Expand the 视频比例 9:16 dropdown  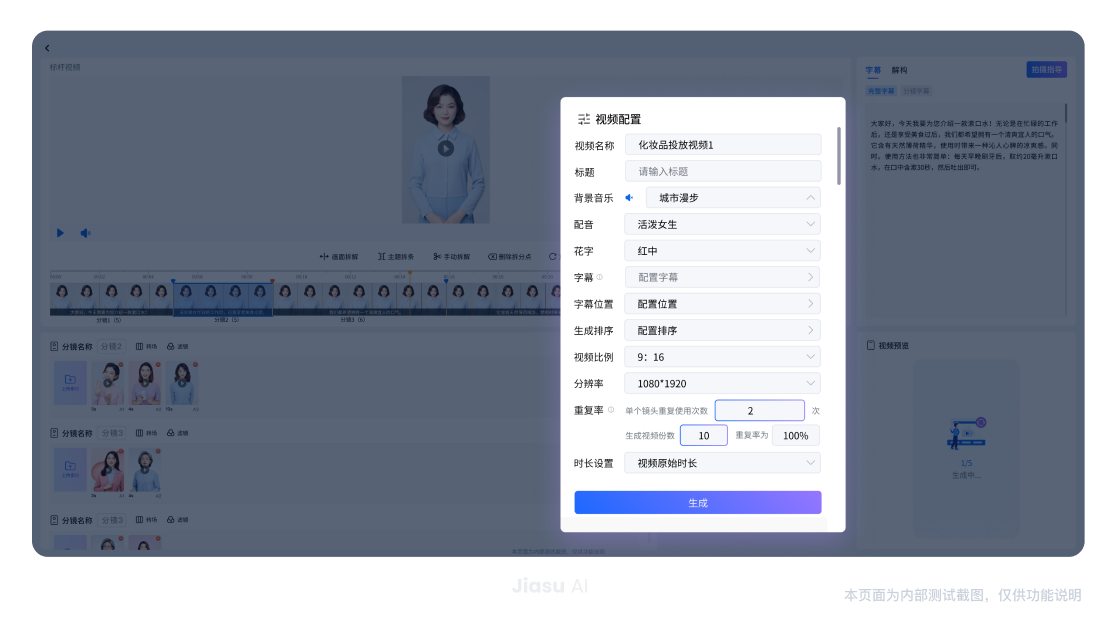click(x=722, y=357)
